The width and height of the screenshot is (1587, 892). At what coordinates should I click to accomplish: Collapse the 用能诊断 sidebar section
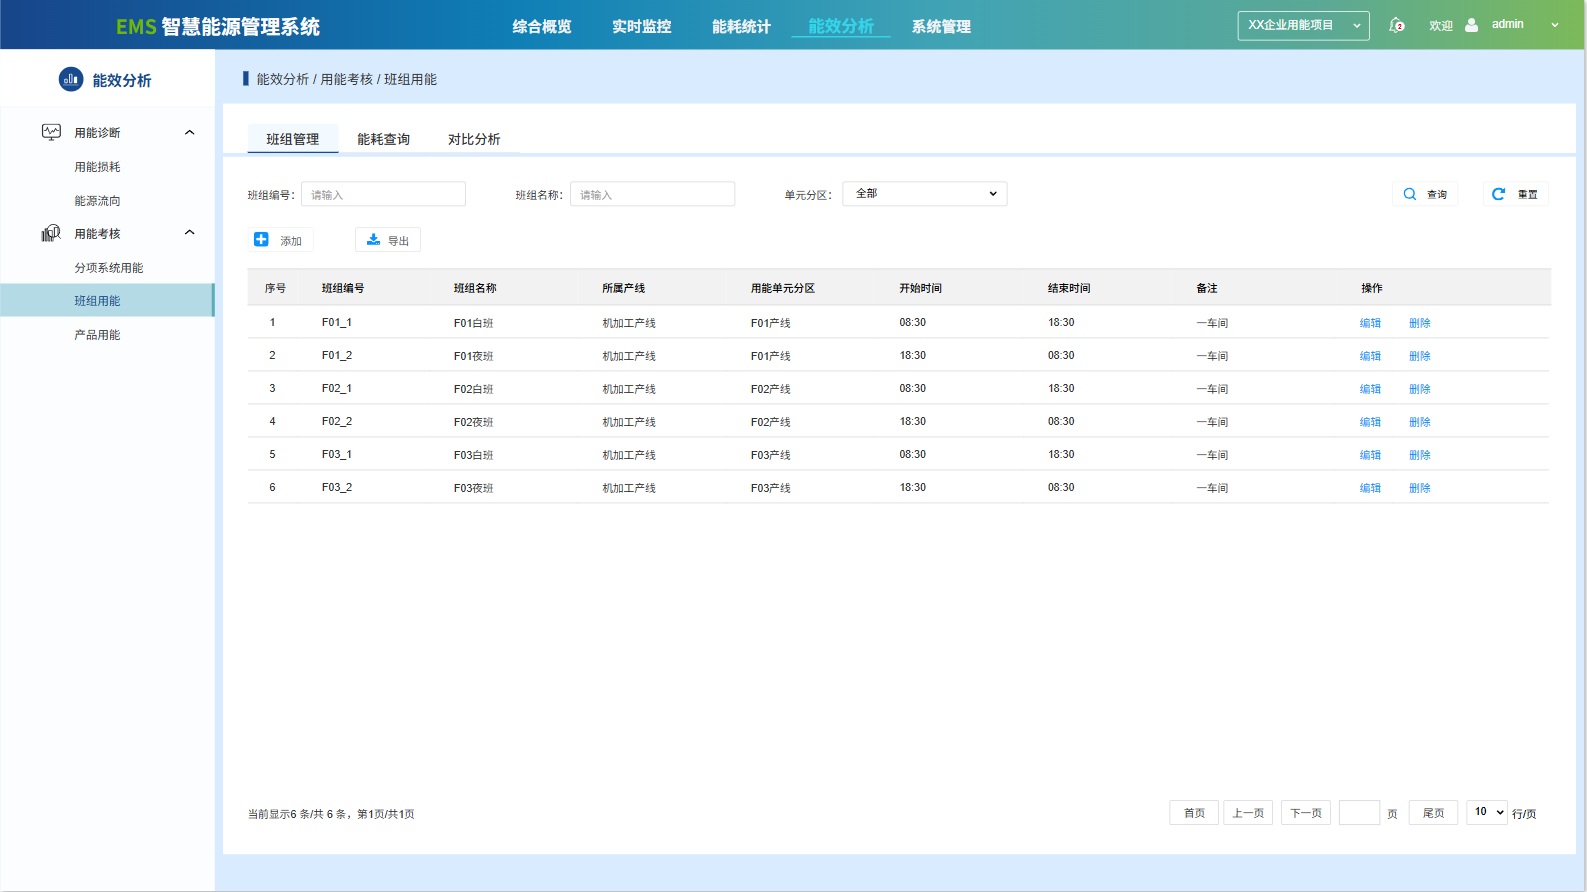tap(189, 132)
